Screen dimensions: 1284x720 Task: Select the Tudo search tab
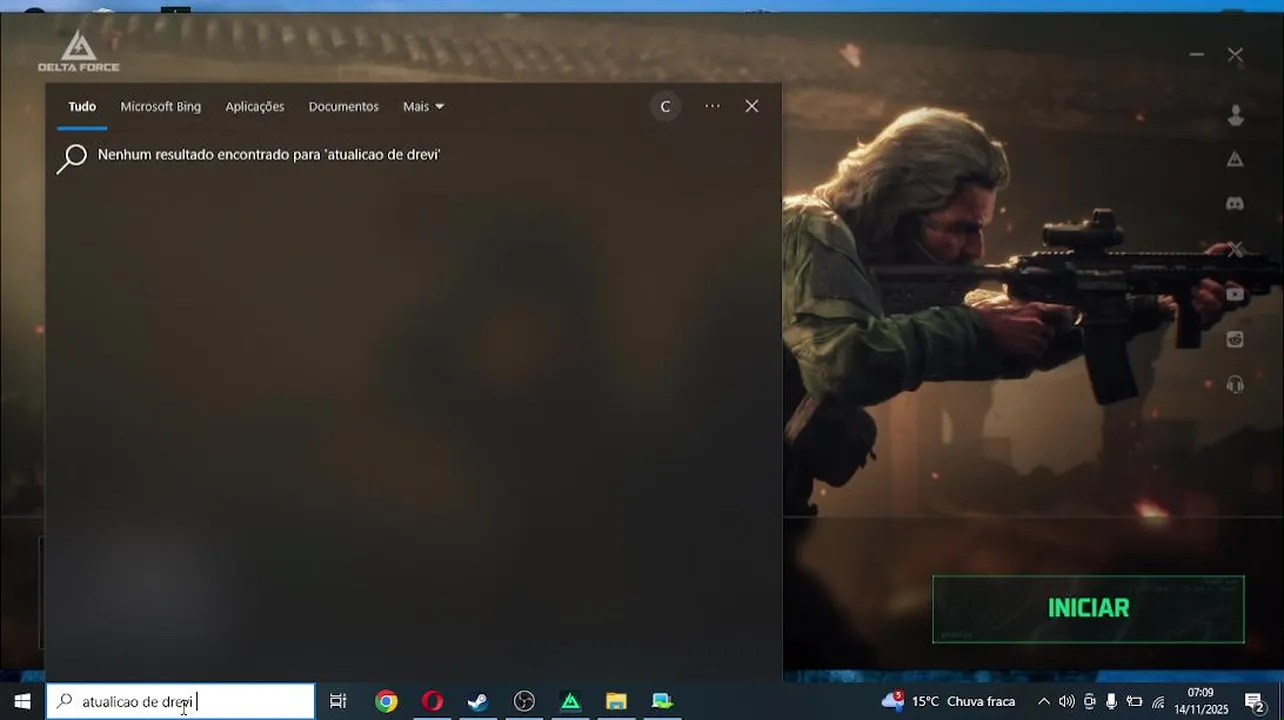click(x=82, y=106)
